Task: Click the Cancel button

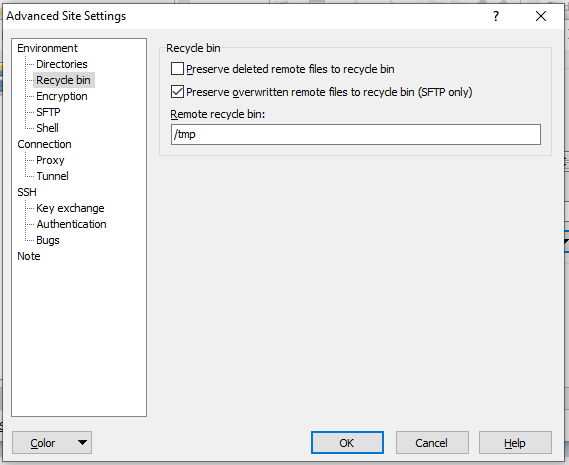Action: [x=432, y=442]
